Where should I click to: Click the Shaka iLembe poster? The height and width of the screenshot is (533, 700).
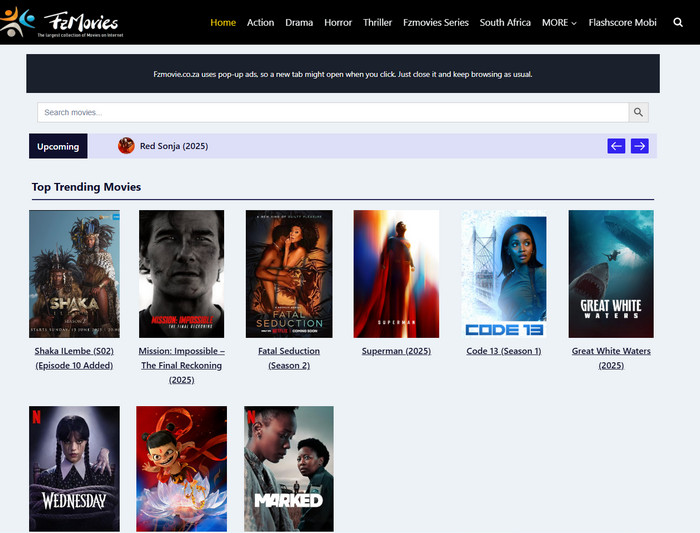[x=74, y=274]
